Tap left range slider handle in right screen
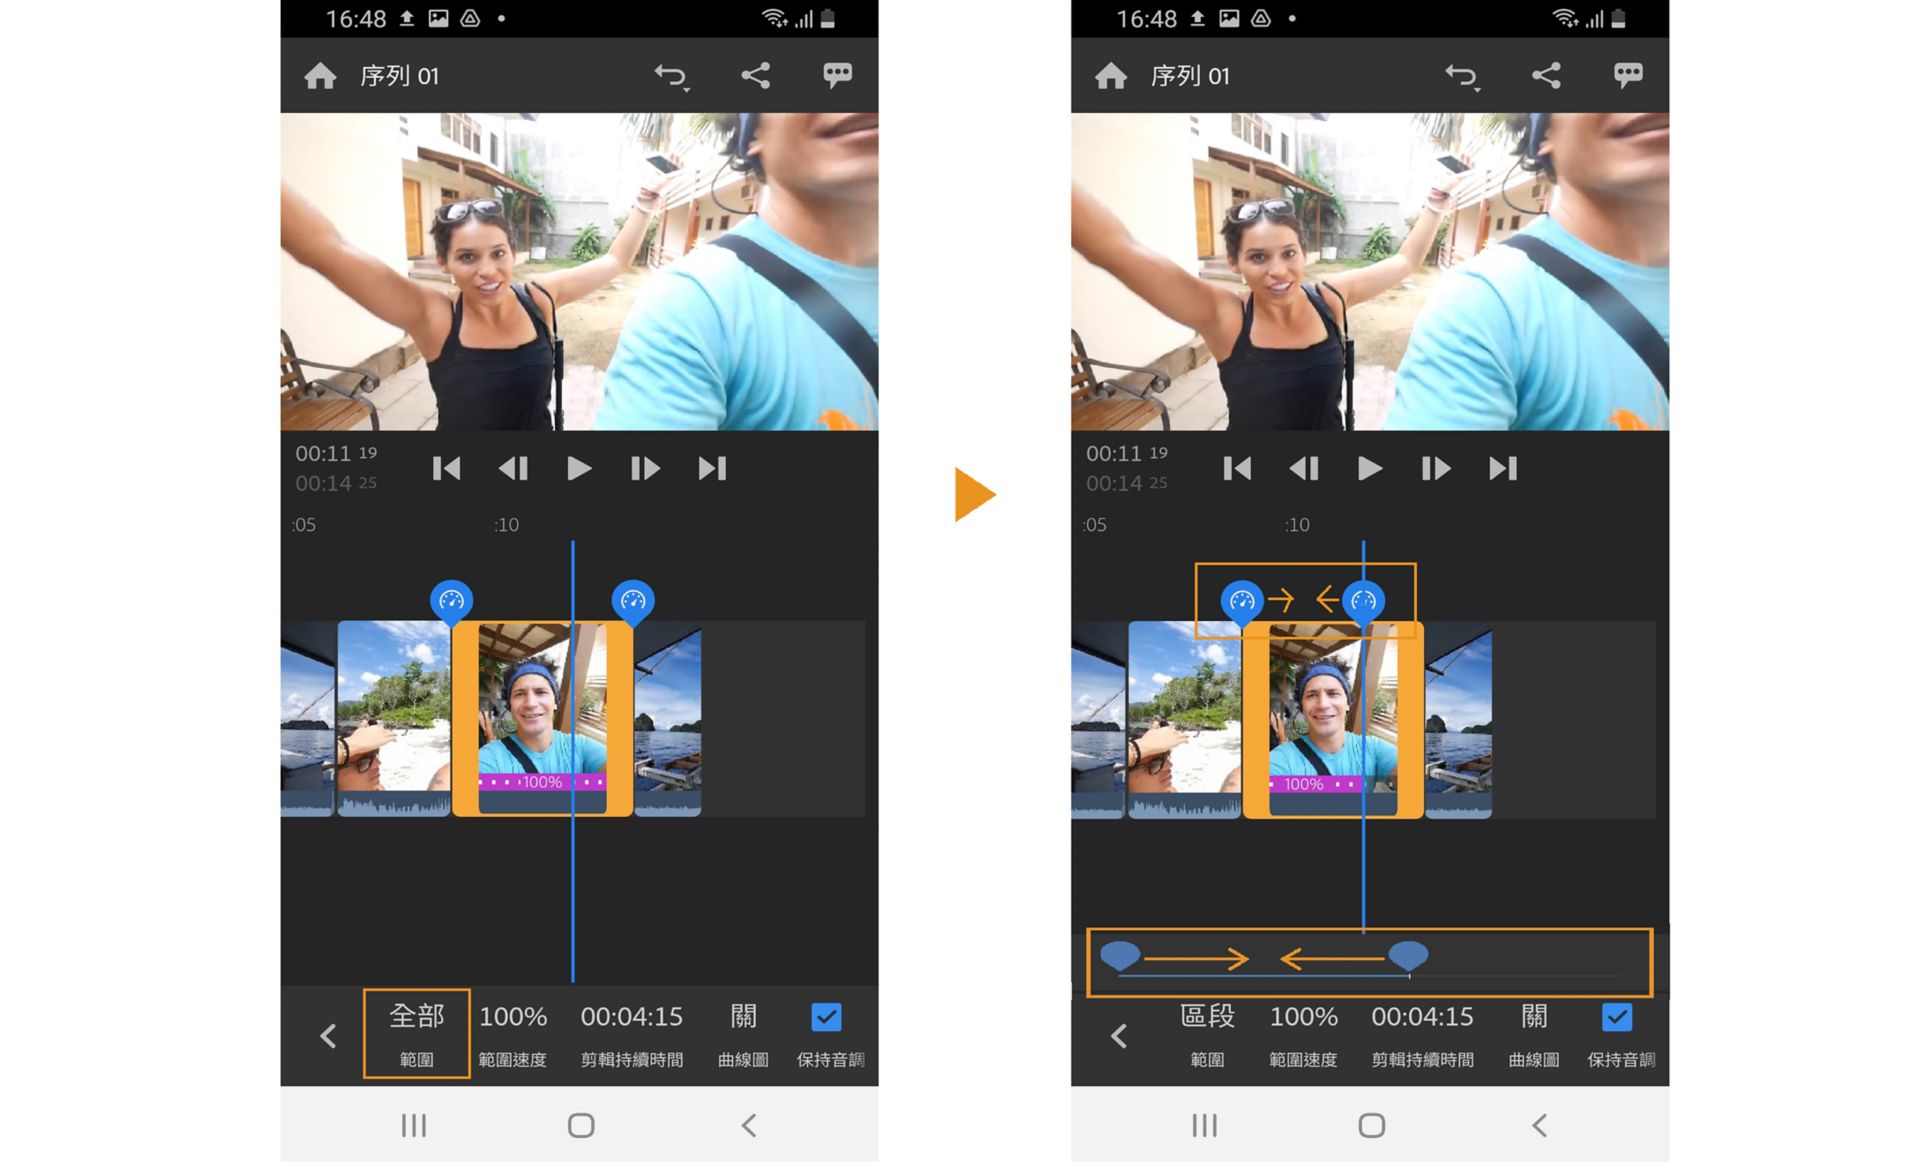The width and height of the screenshot is (1920, 1164). pos(1120,955)
